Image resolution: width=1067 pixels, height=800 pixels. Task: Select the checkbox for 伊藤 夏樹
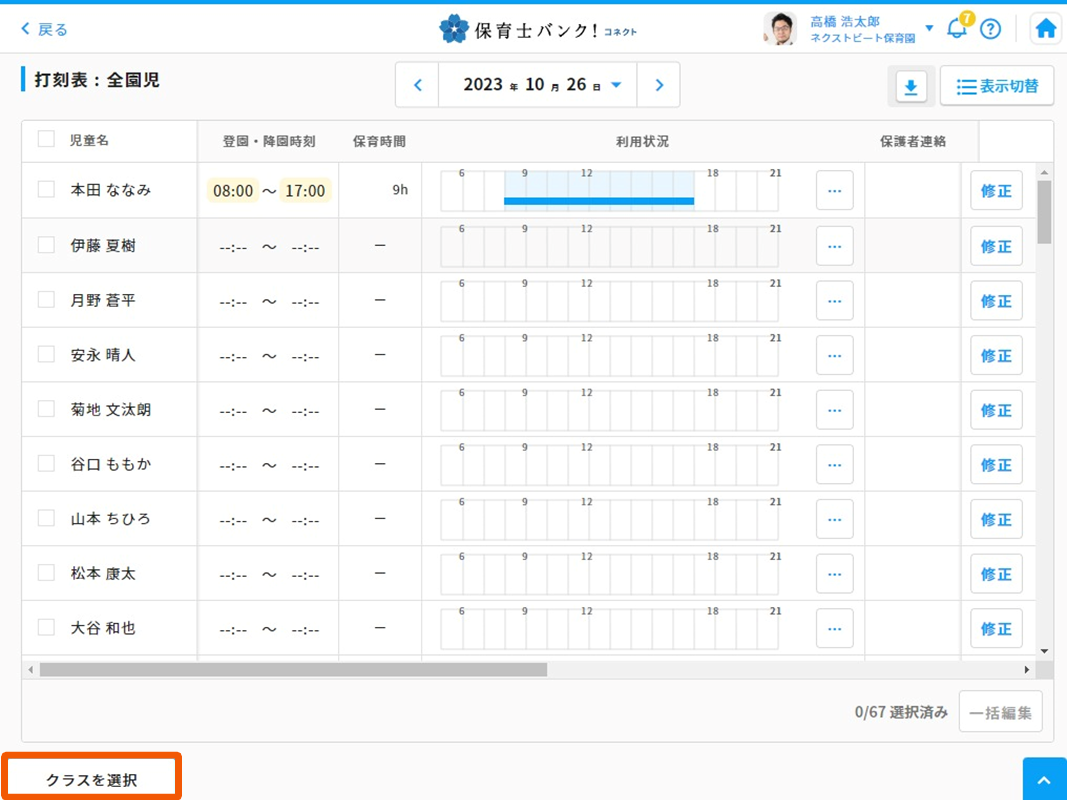46,245
